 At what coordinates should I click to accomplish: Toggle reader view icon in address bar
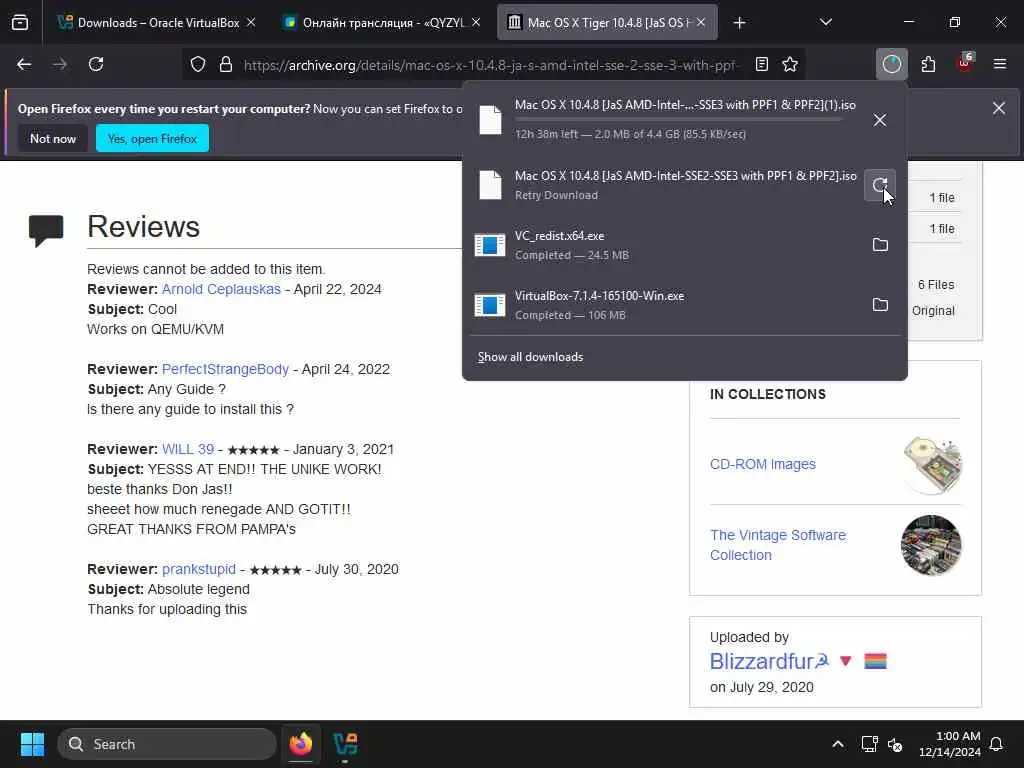[761, 64]
